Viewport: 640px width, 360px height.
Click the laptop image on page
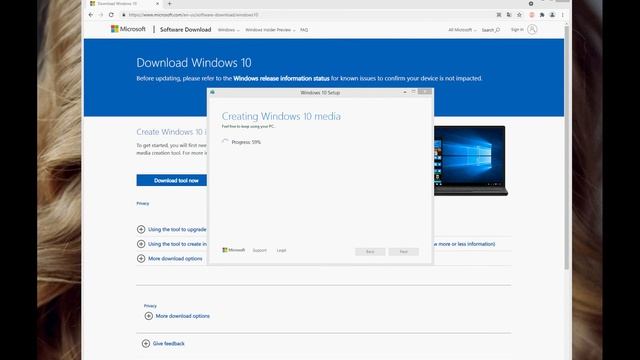pos(471,161)
